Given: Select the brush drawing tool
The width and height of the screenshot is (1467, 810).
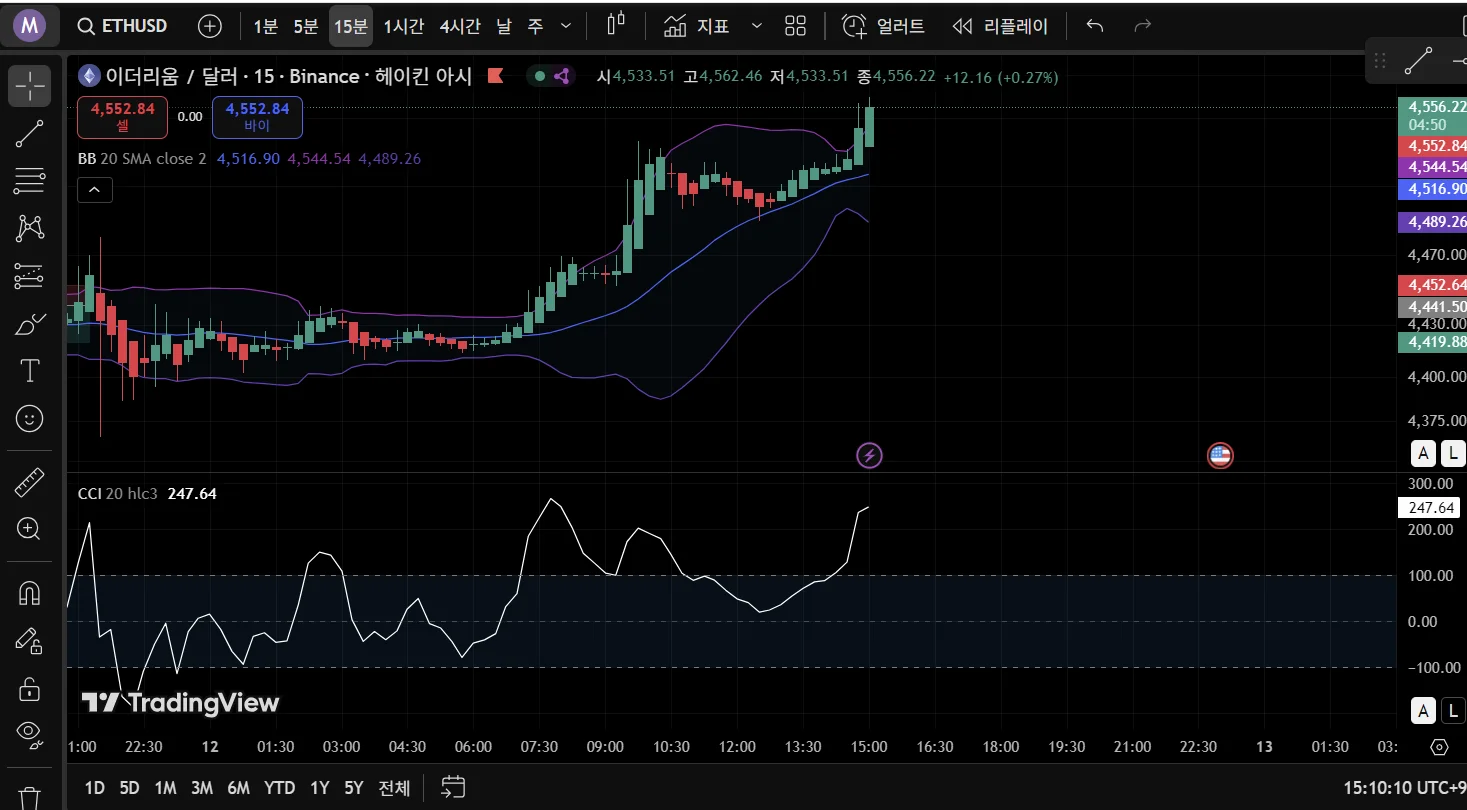Looking at the screenshot, I should tap(30, 324).
